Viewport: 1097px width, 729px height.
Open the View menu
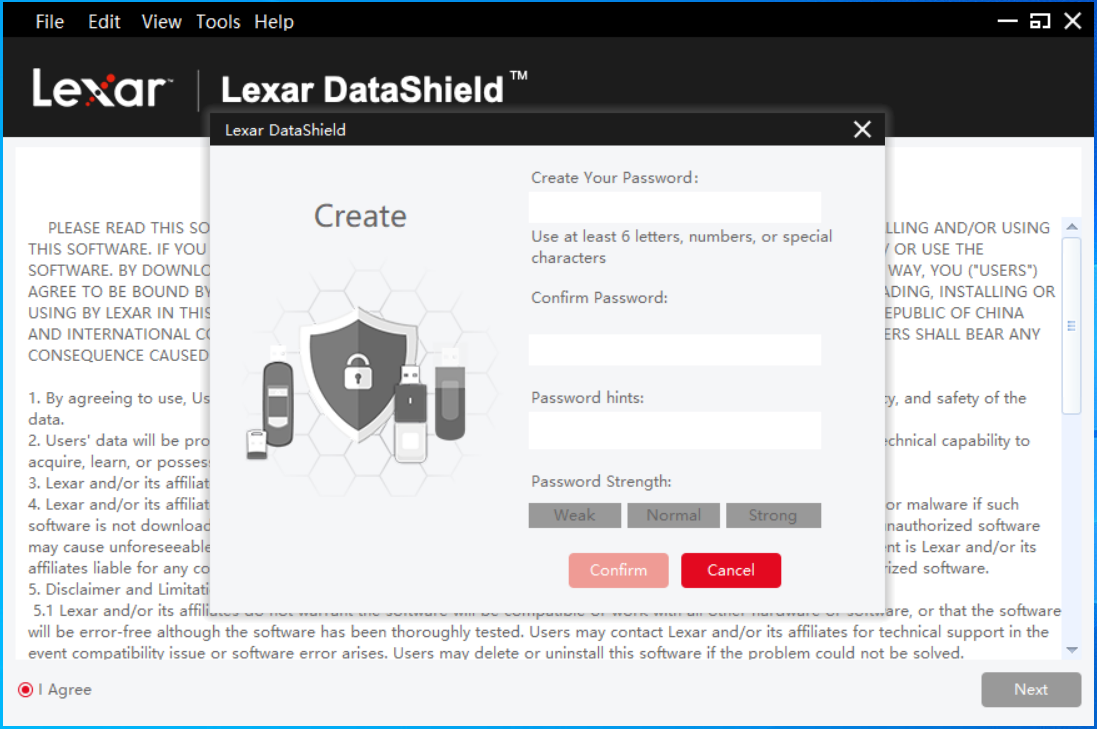(162, 22)
